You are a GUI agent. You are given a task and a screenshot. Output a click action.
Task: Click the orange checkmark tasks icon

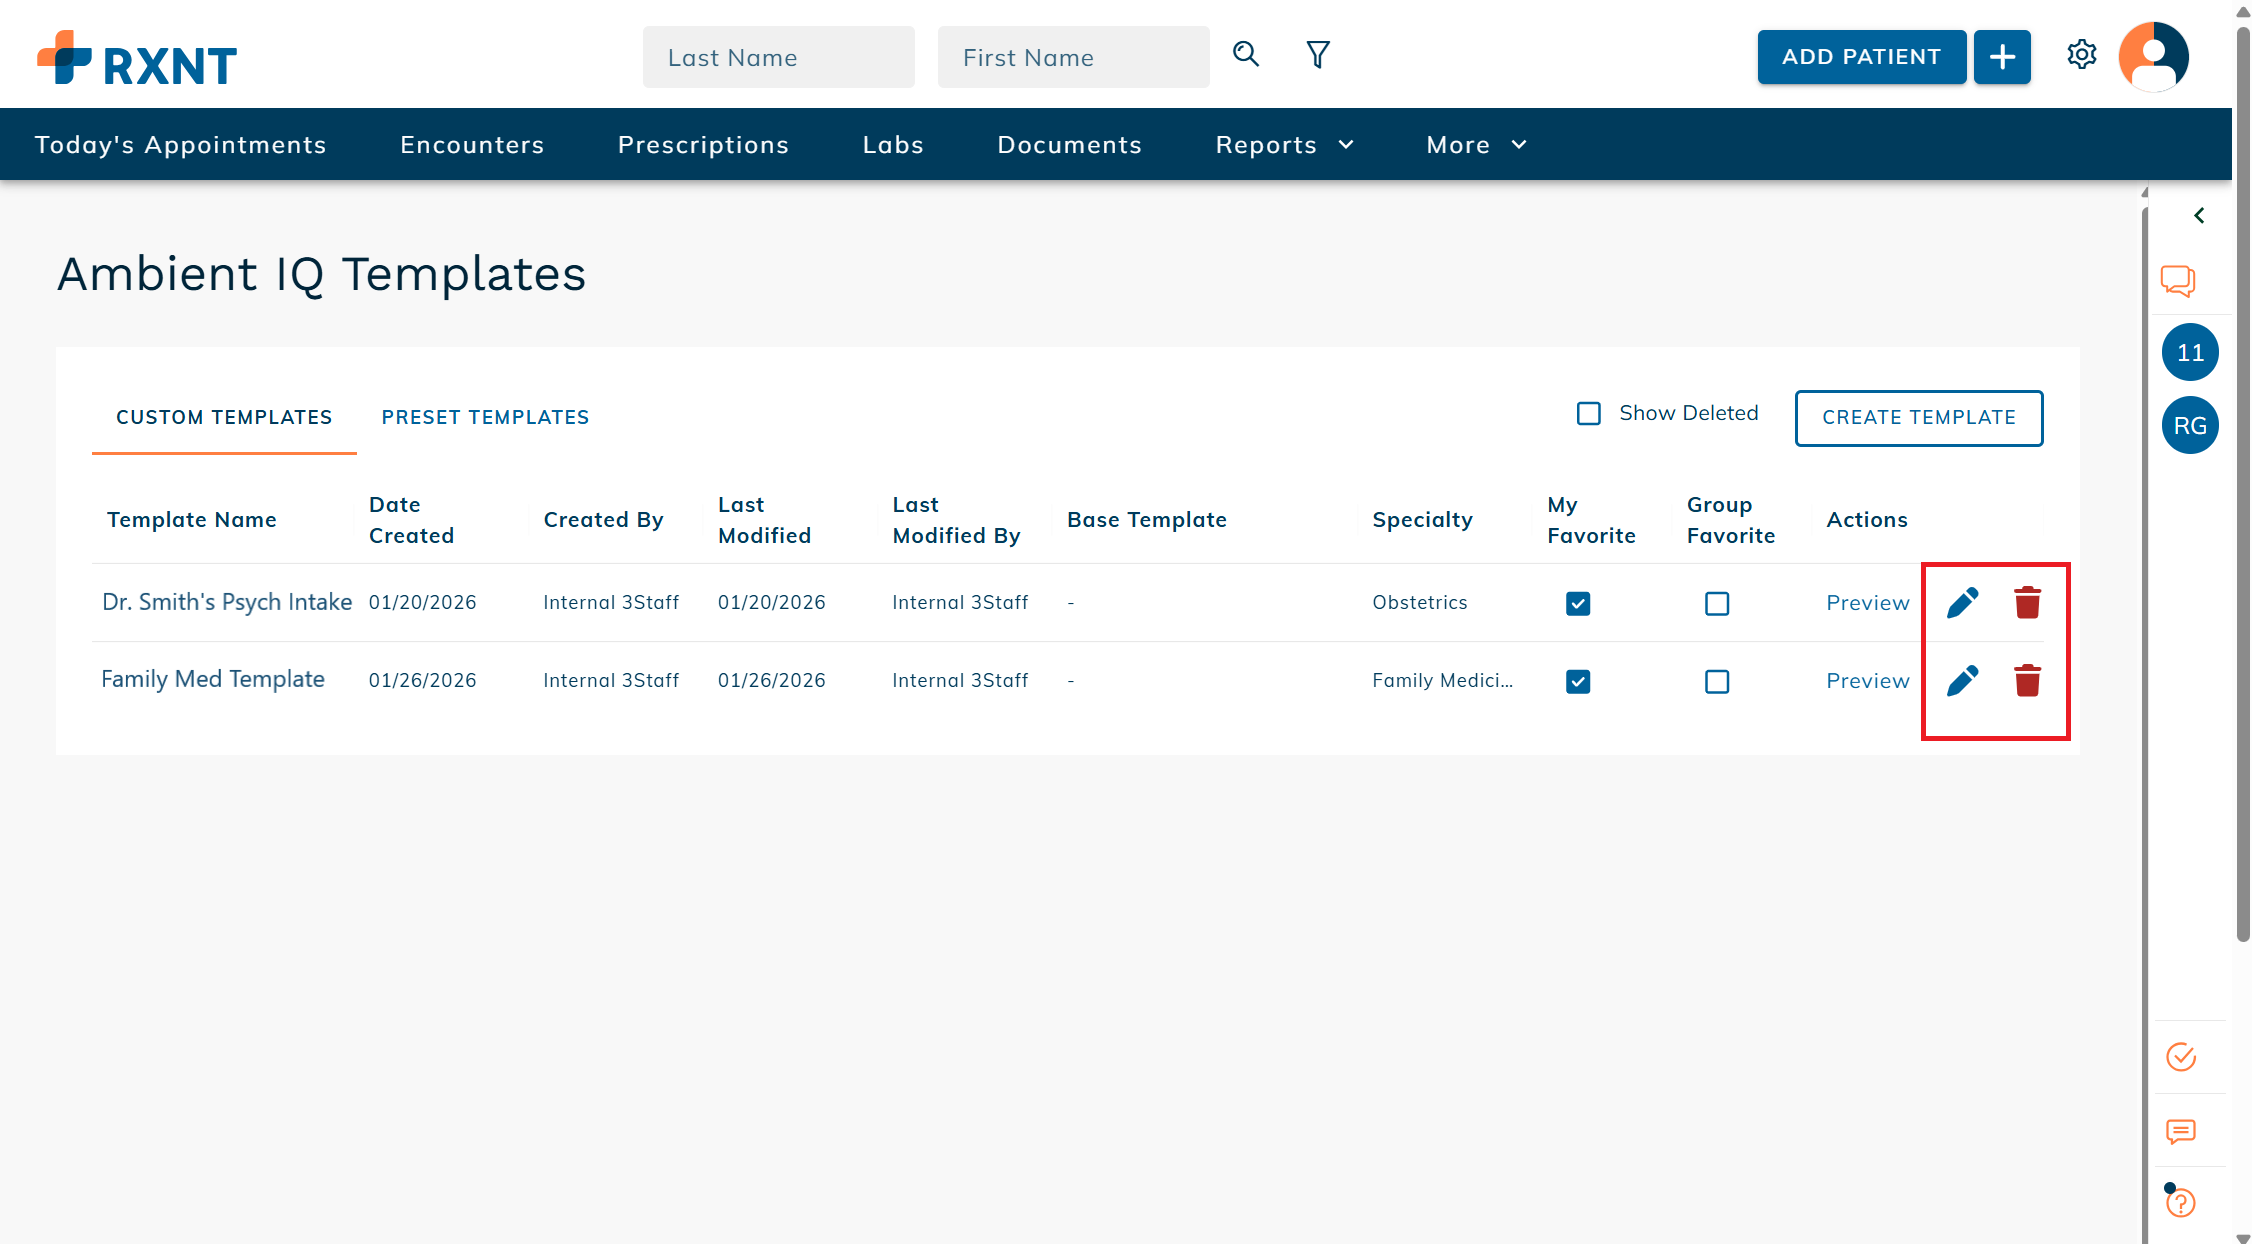click(x=2180, y=1057)
